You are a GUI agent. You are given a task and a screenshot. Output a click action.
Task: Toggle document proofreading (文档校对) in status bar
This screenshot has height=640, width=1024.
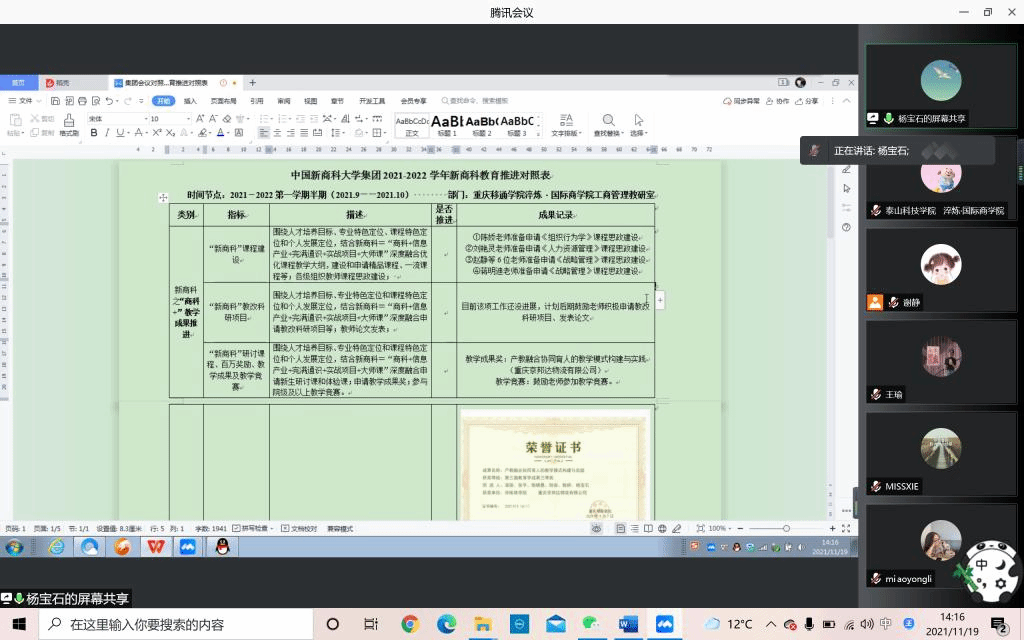click(x=300, y=528)
